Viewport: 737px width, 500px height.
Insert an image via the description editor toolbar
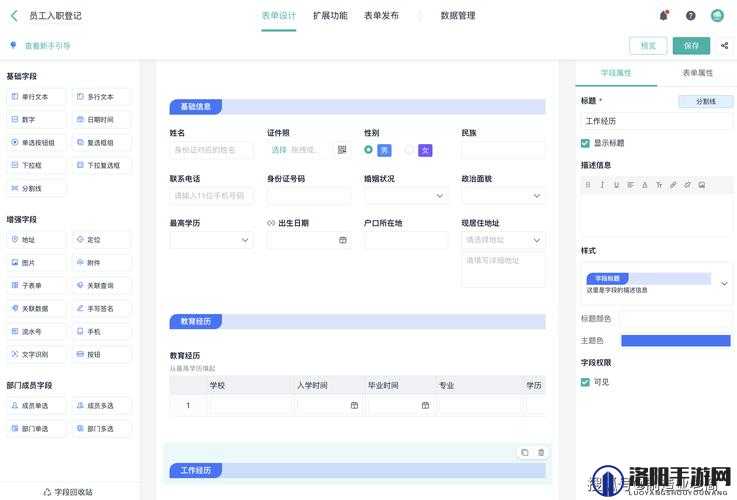coord(702,185)
